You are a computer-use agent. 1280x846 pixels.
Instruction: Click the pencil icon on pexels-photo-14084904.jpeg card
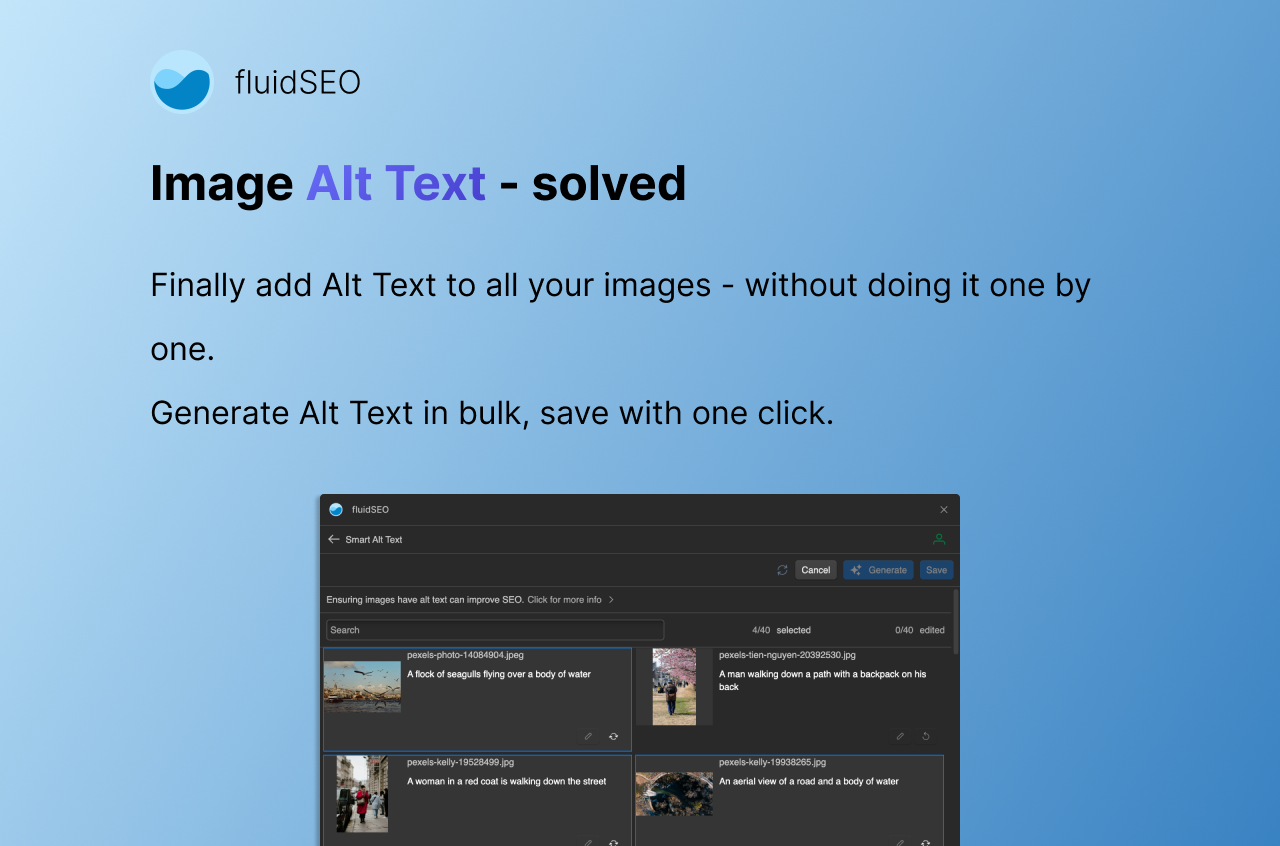tap(588, 736)
